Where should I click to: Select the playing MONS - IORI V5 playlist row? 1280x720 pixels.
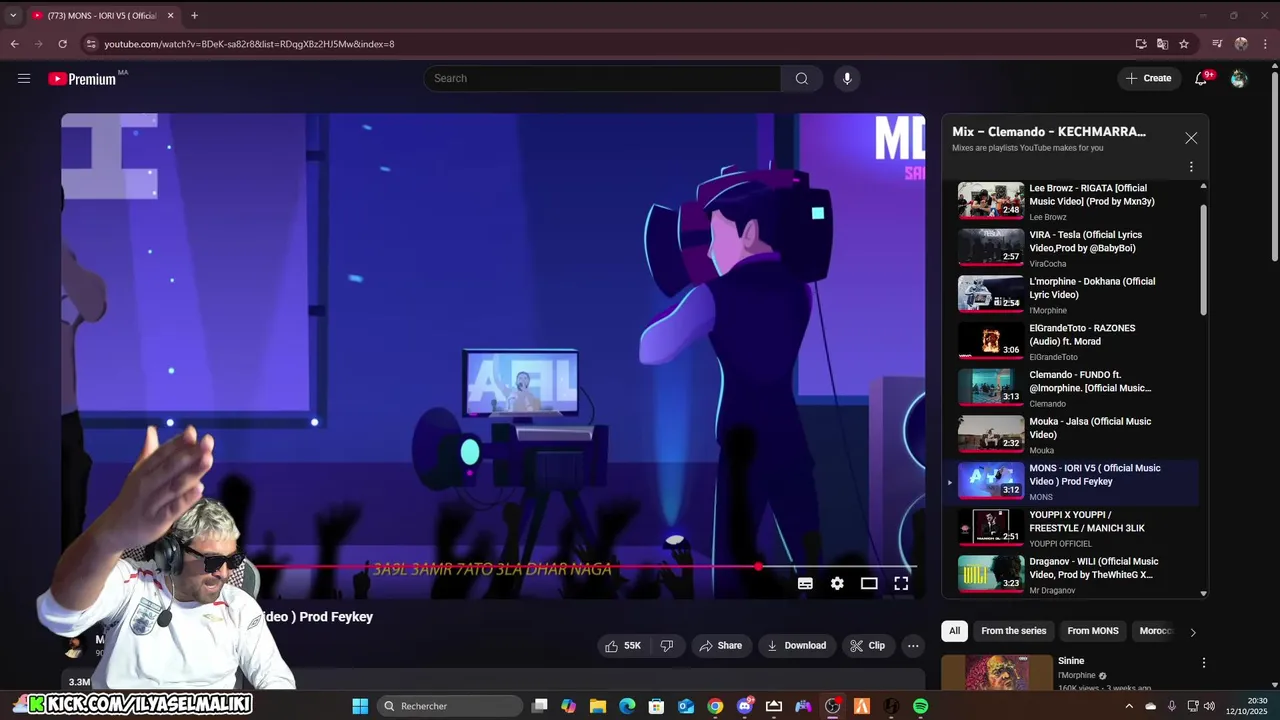coord(1072,481)
